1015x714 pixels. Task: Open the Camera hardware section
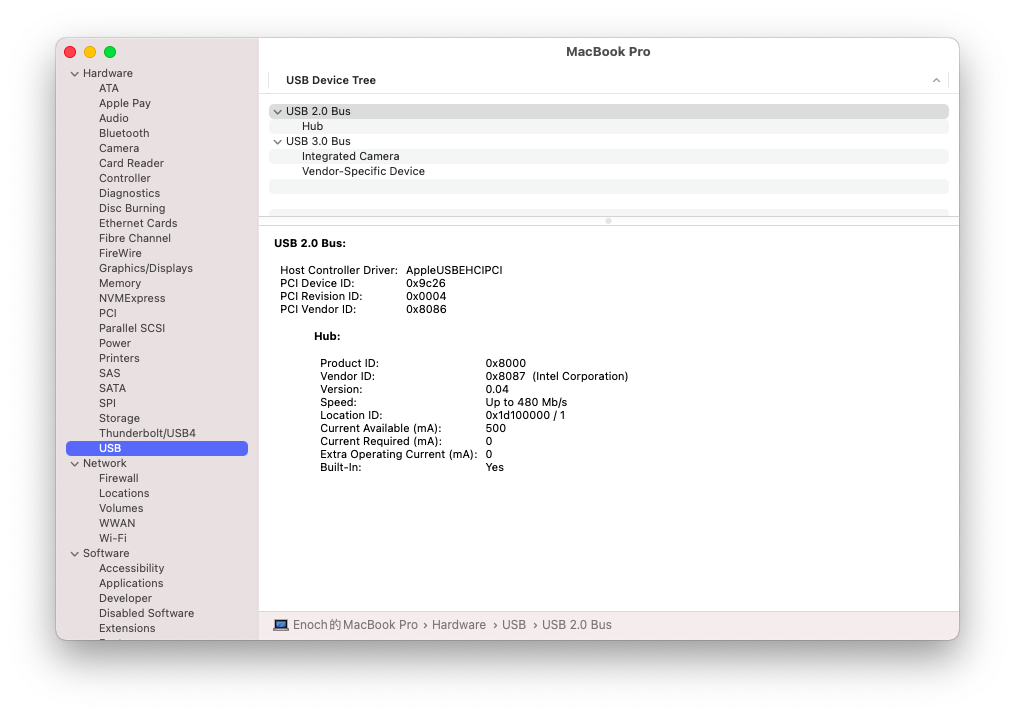coord(118,147)
